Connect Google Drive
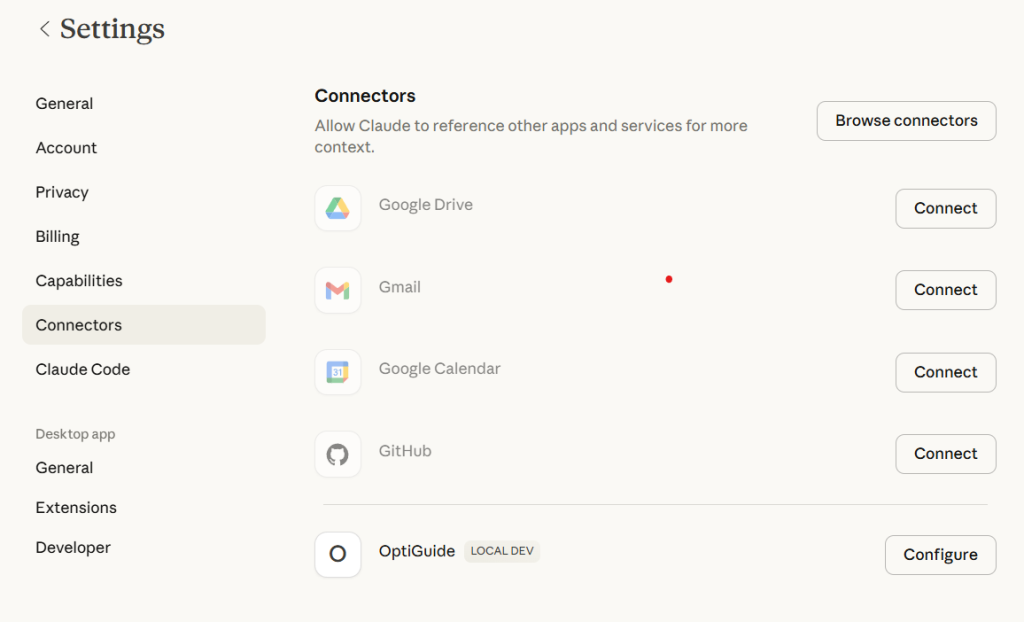This screenshot has height=622, width=1024. click(x=945, y=208)
